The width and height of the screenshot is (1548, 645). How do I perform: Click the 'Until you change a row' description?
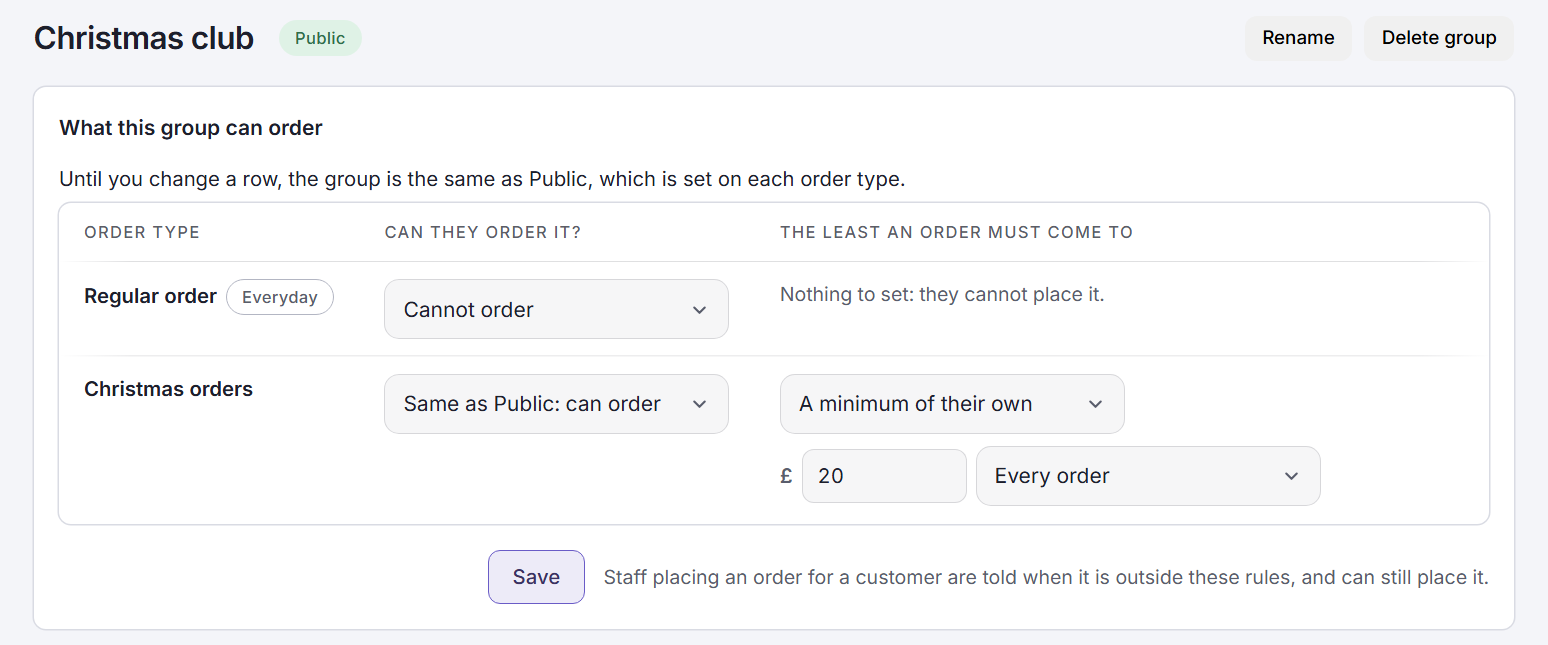(x=482, y=180)
